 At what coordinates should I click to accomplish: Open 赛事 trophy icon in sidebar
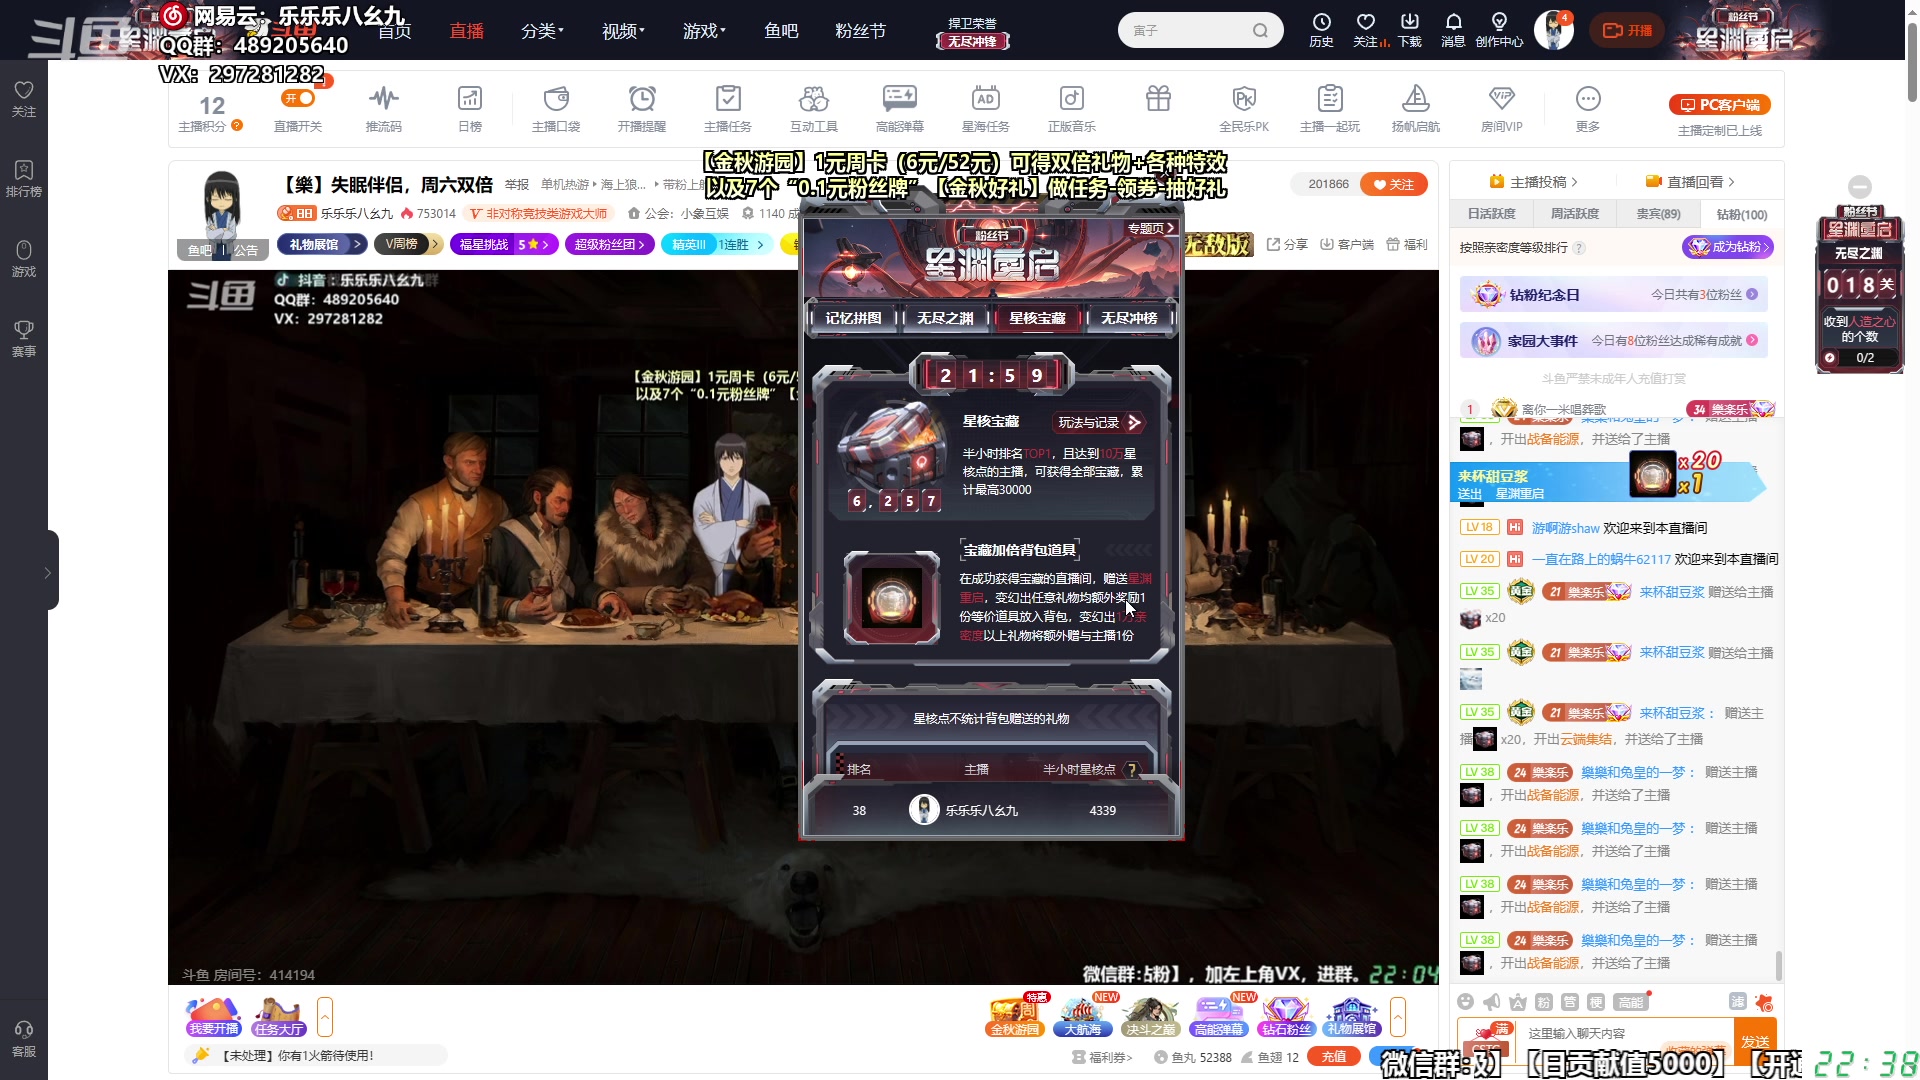click(24, 338)
